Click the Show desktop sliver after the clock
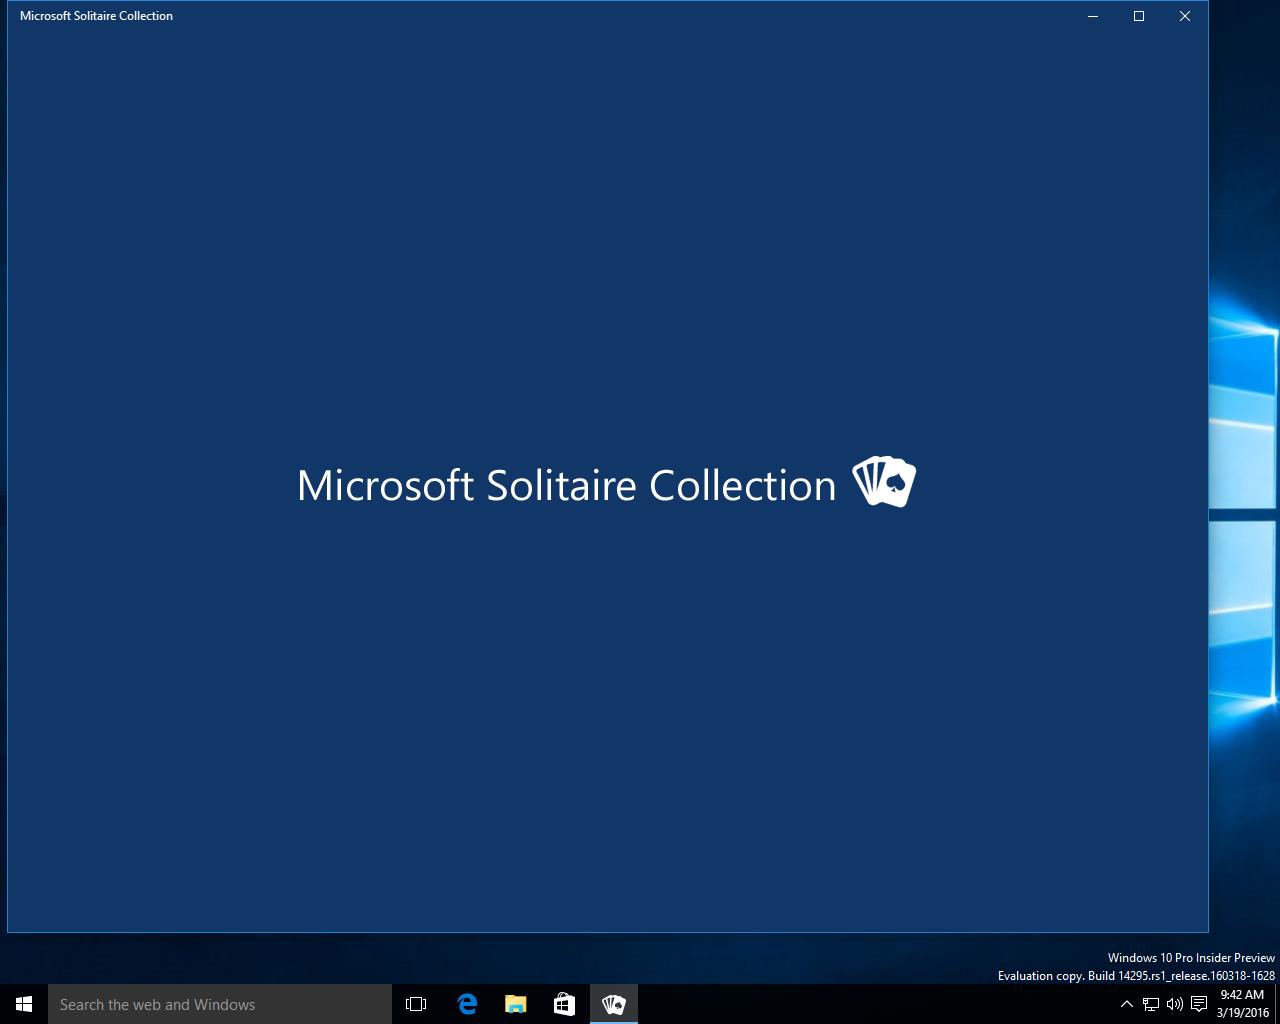The height and width of the screenshot is (1024, 1280). tap(1277, 1004)
